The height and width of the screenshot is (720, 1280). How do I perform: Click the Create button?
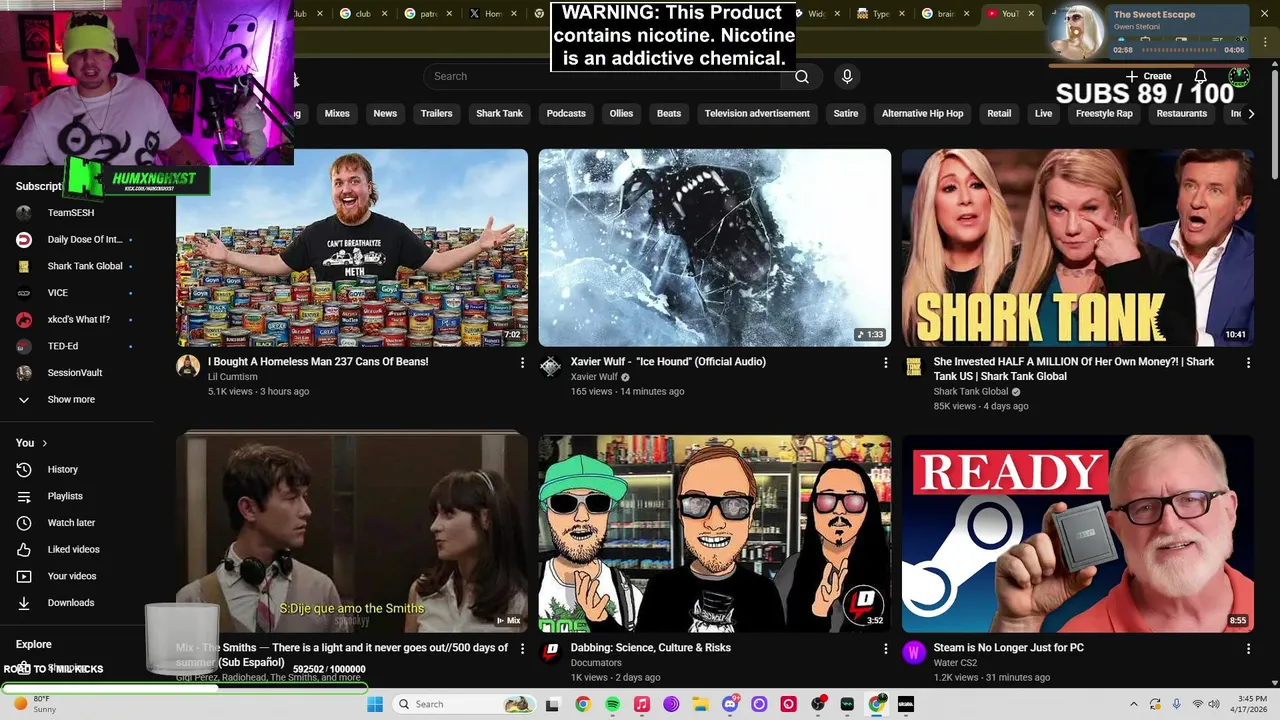[1149, 76]
